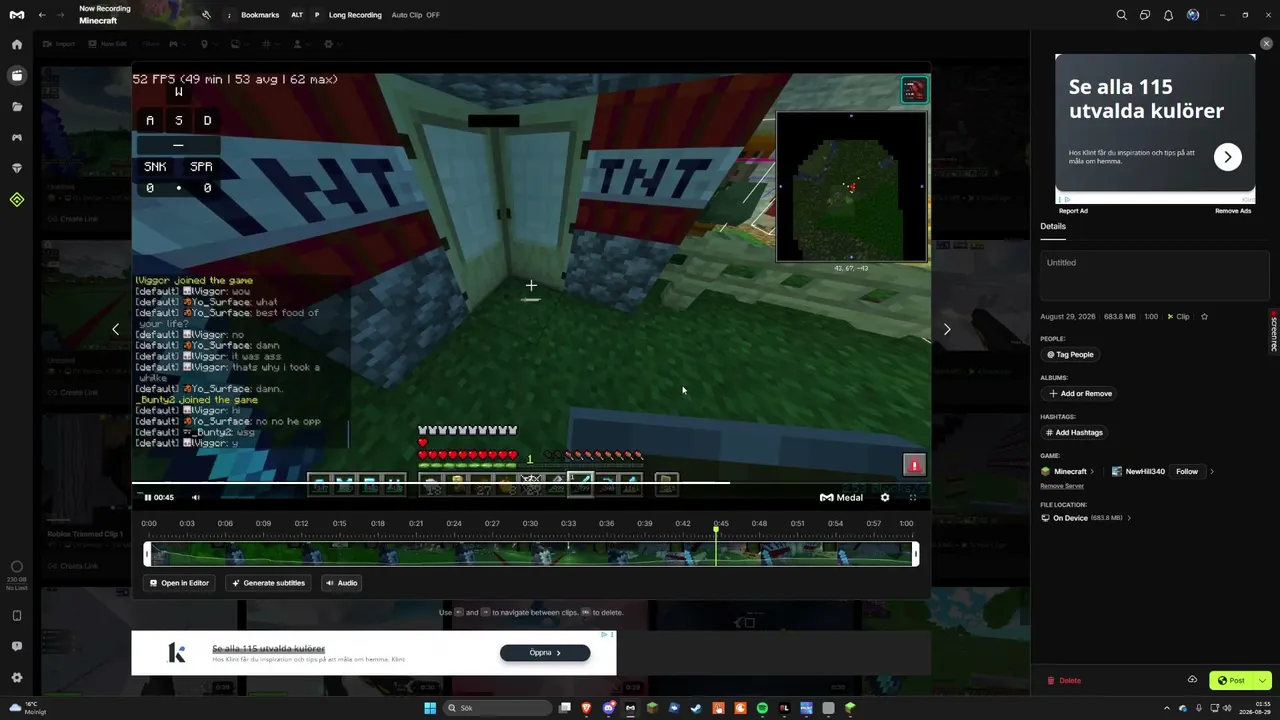Expand the On Device file location
The height and width of the screenshot is (720, 1280).
[x=1086, y=518]
